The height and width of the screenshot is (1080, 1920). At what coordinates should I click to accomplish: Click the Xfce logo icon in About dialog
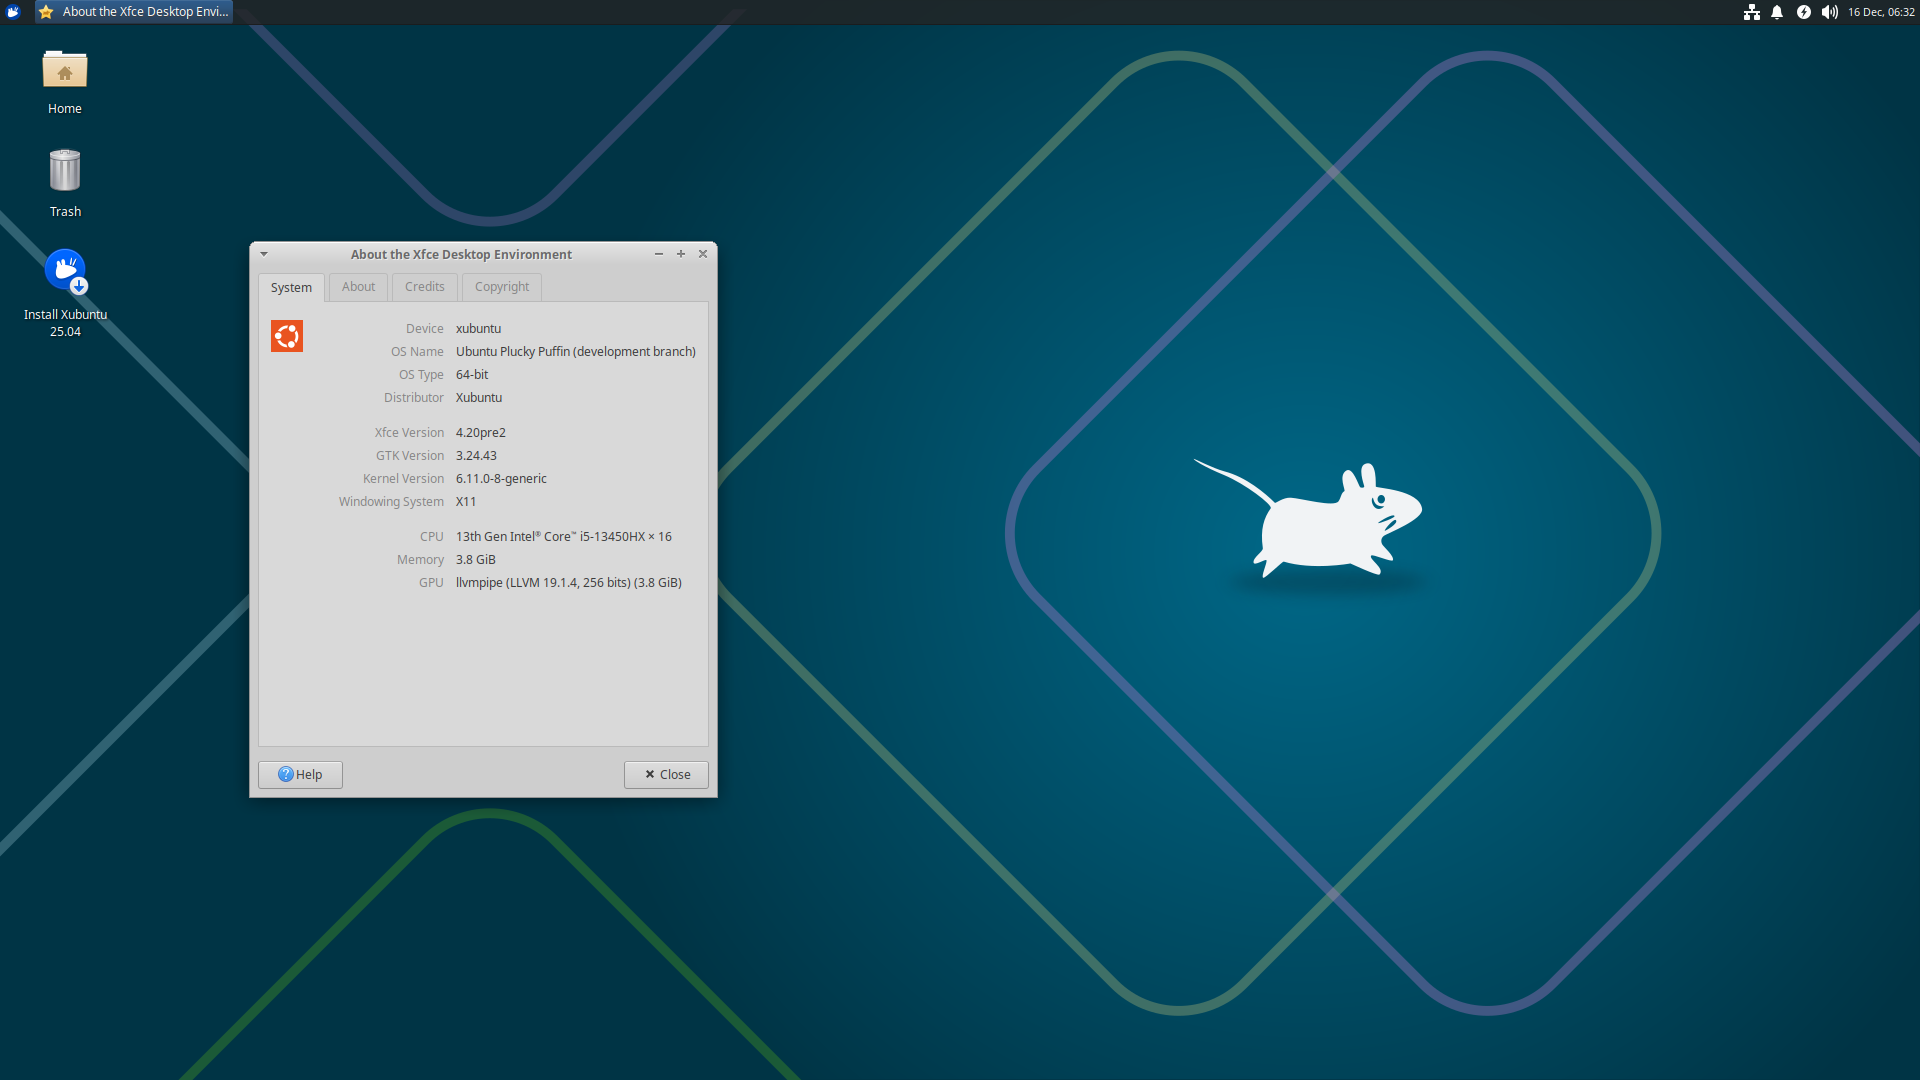pyautogui.click(x=285, y=336)
